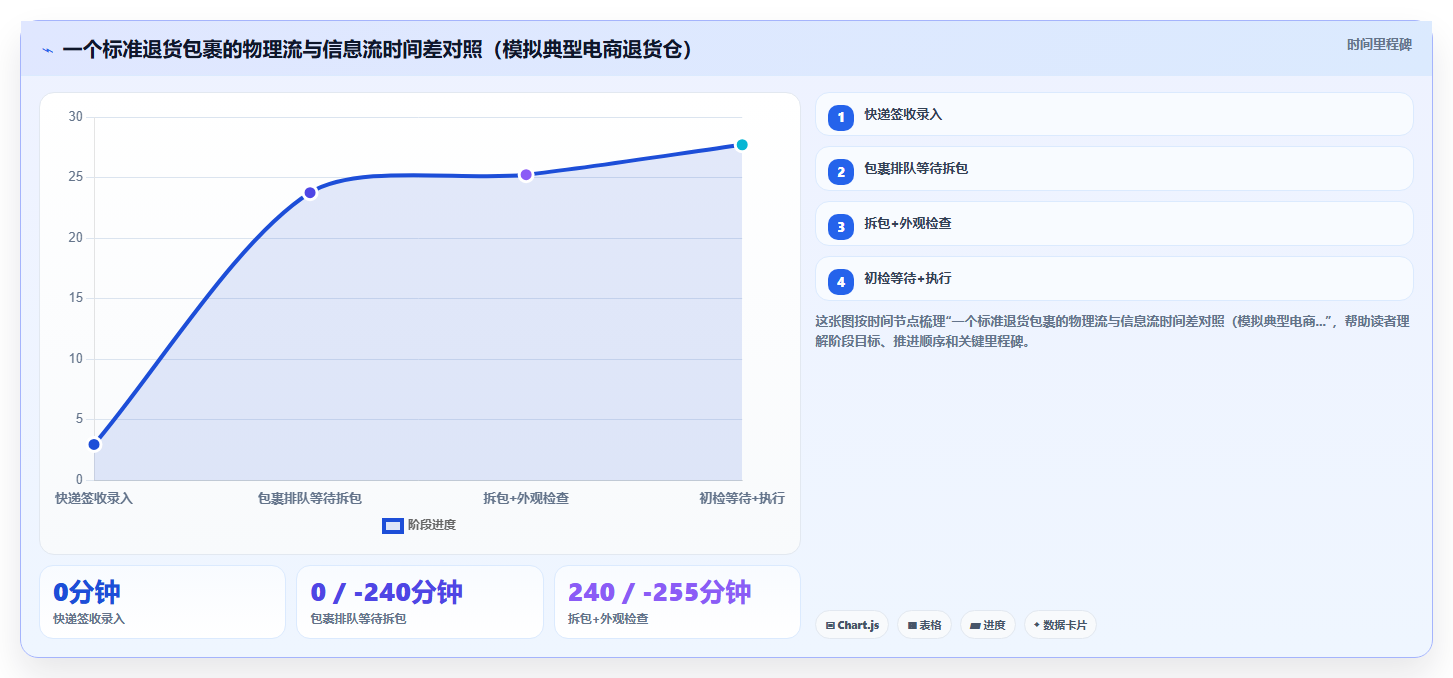Click the 阶段进度 legend color box
The image size is (1453, 678).
(393, 525)
